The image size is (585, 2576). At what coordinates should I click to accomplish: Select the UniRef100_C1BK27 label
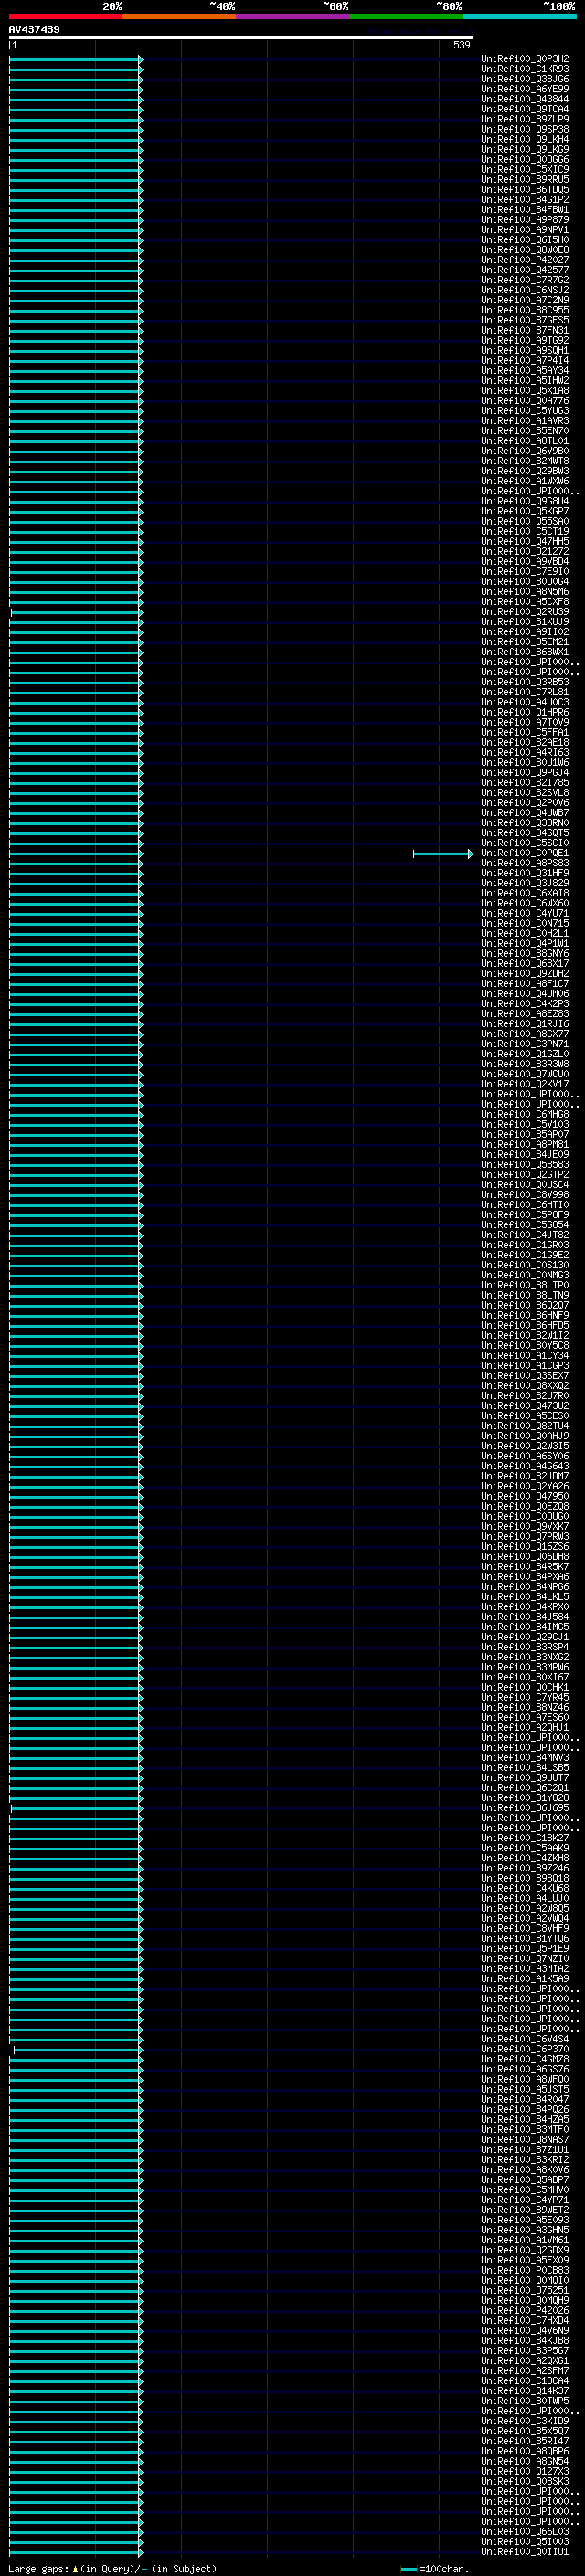(x=525, y=1838)
